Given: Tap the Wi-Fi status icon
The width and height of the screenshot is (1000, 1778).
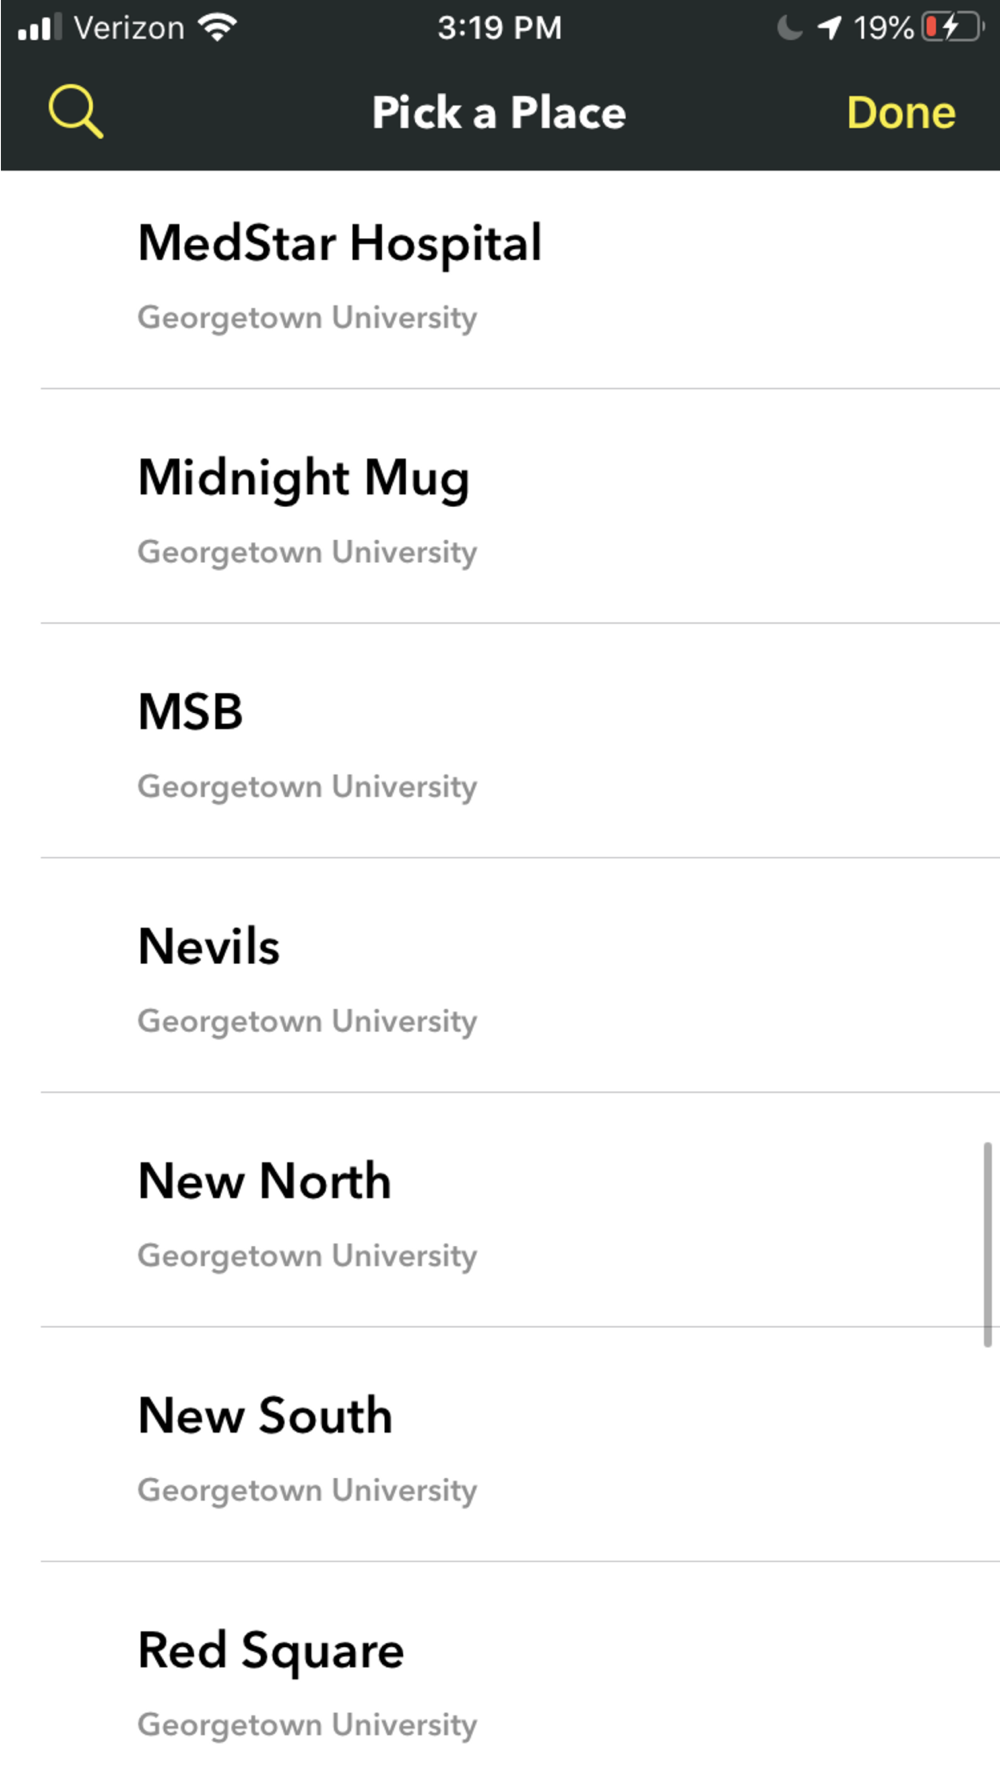Looking at the screenshot, I should coord(217,27).
